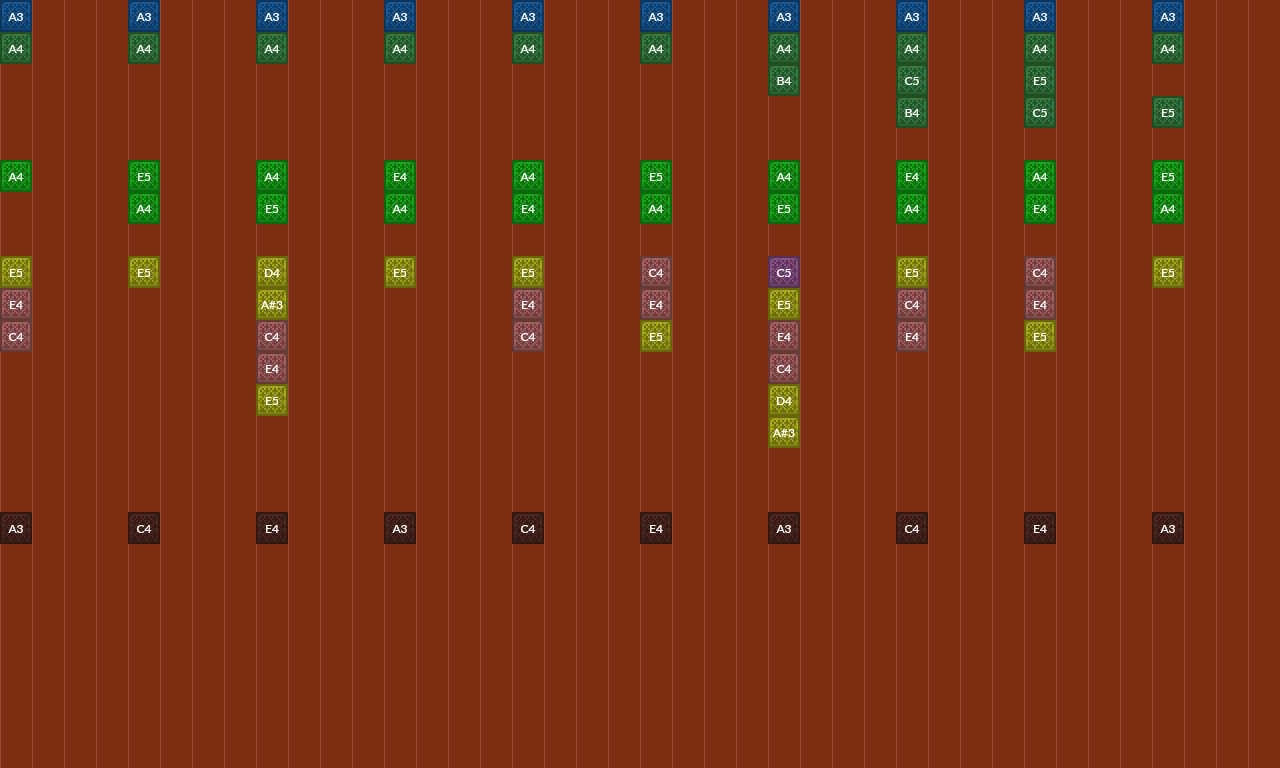Image resolution: width=1280 pixels, height=768 pixels.
Task: Select pink C4 directly below yellow A#3
Action: pos(272,336)
